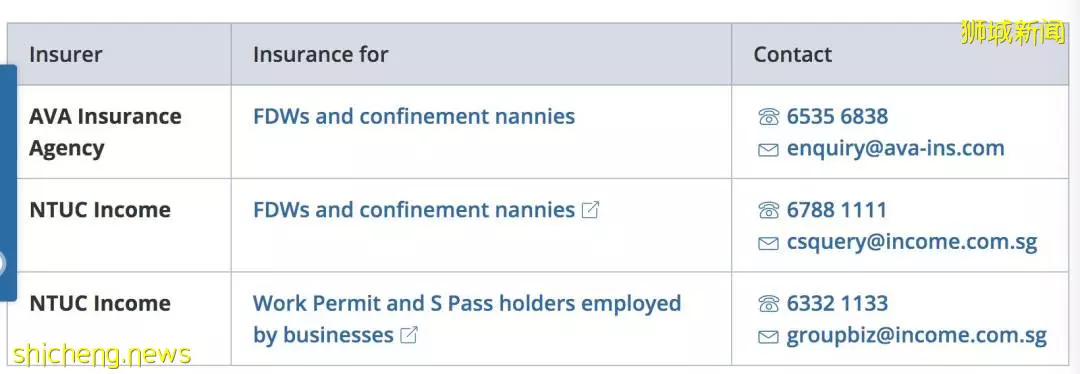The image size is (1080, 374).
Task: Dial NTUC Income number 6788 1111
Action: tap(837, 210)
